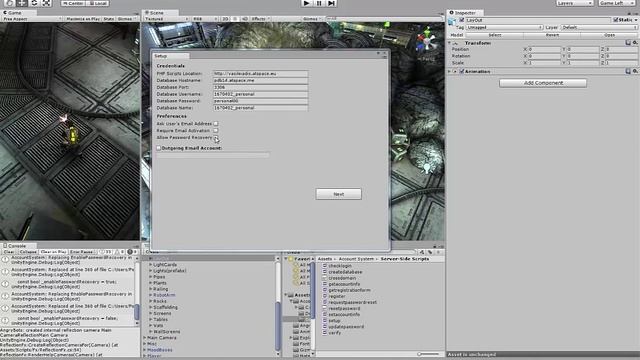Open Account System in the breadcrumb path
Viewport: 640px width, 360px height.
[356, 259]
